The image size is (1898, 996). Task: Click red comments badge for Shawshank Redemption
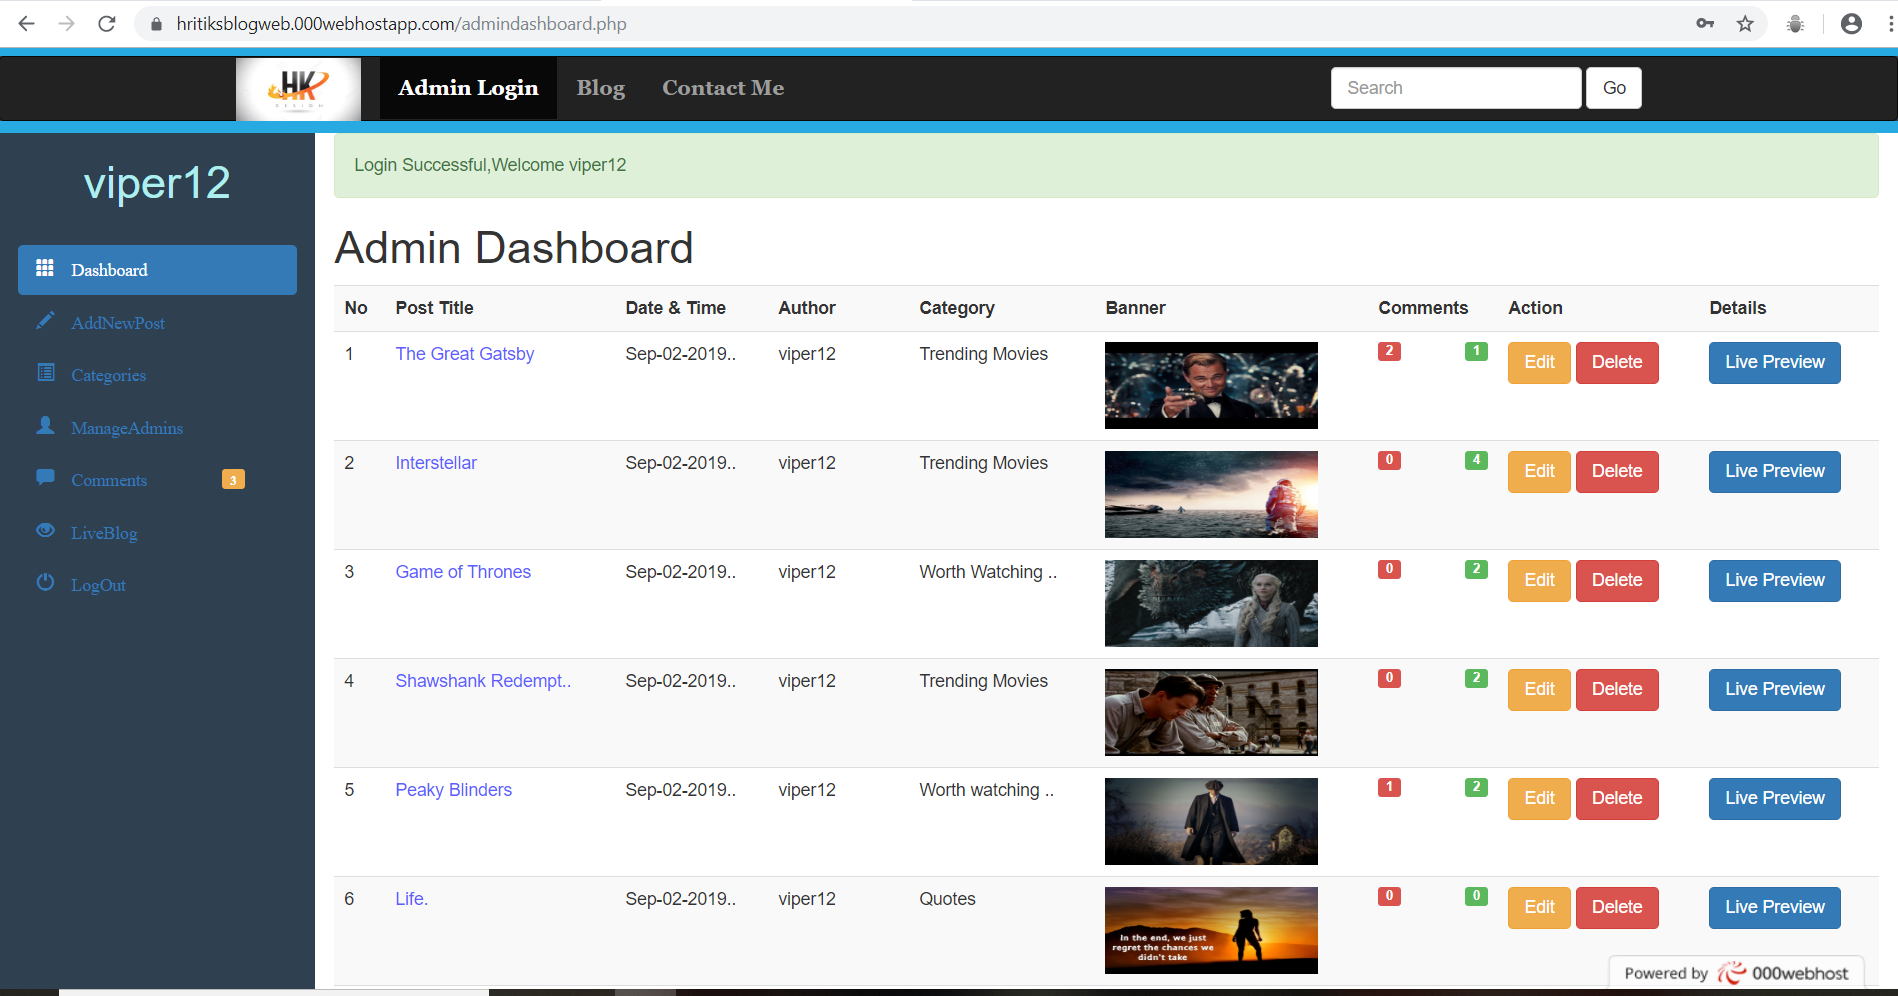[x=1389, y=678]
